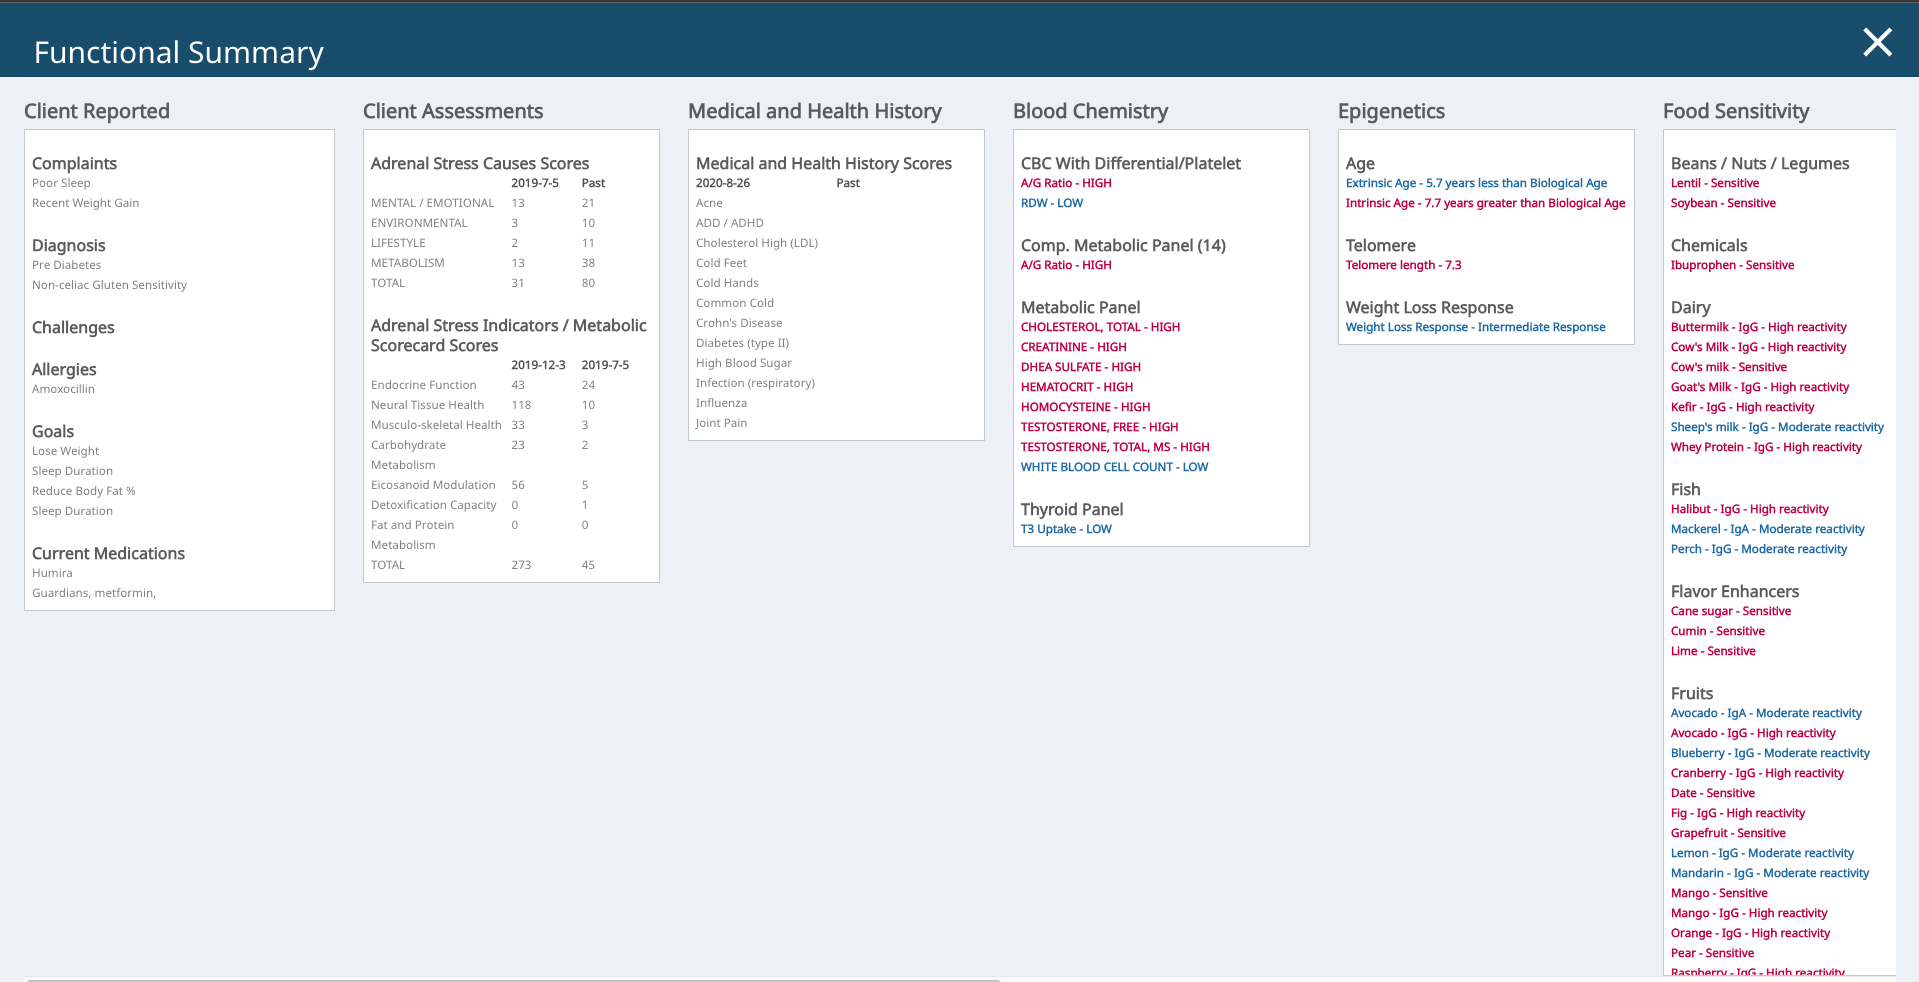Open DHEA SULFATE - HIGH result
Viewport: 1919px width, 982px height.
click(1081, 367)
